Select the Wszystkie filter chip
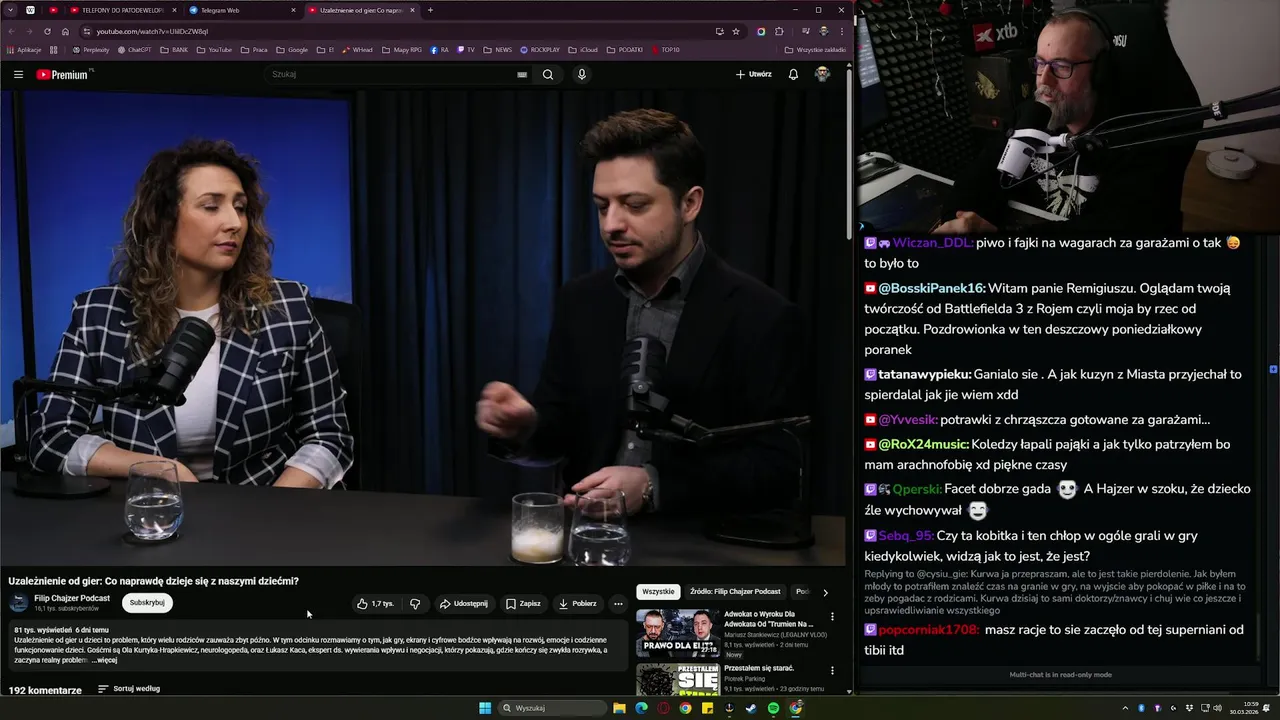This screenshot has height=720, width=1280. point(658,592)
